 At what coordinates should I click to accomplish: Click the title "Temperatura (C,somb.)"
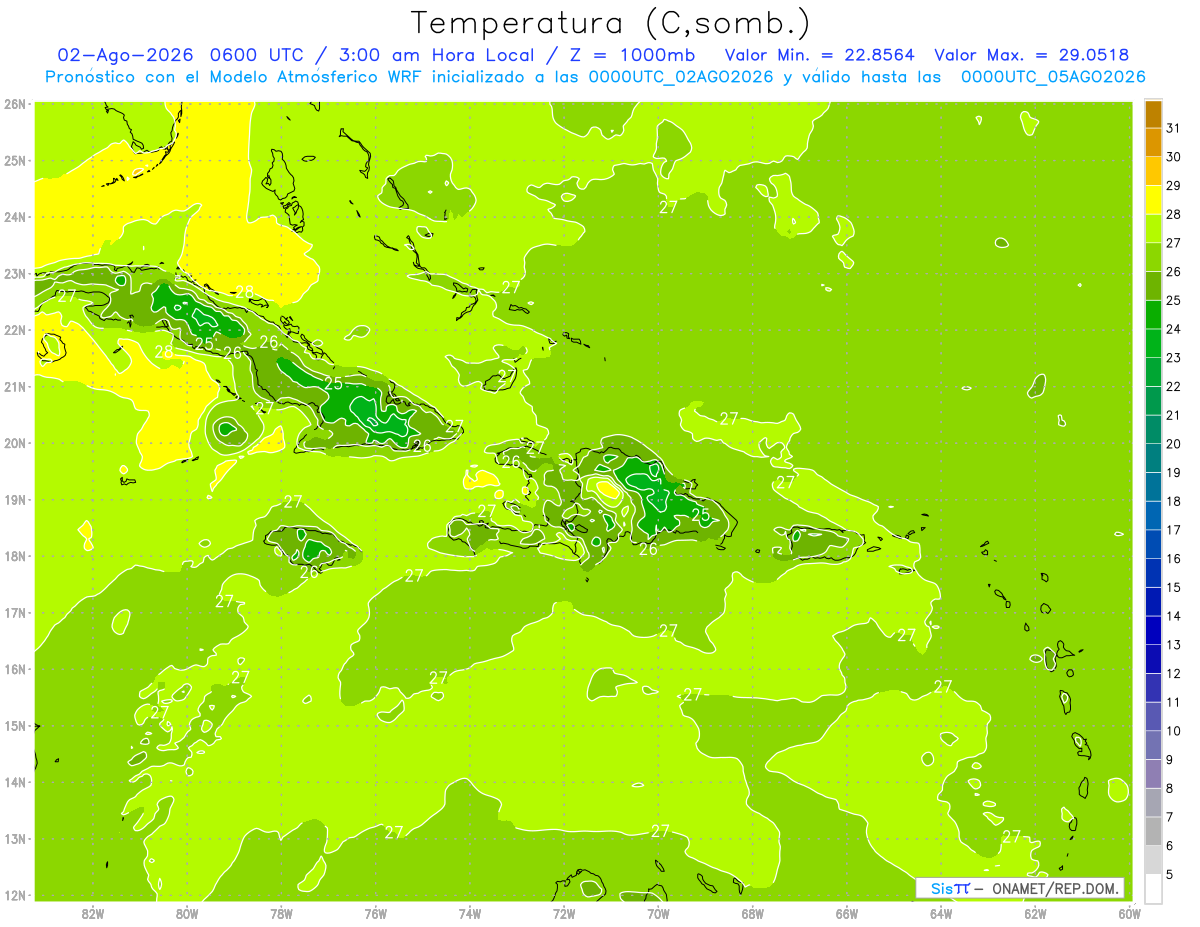pyautogui.click(x=611, y=23)
